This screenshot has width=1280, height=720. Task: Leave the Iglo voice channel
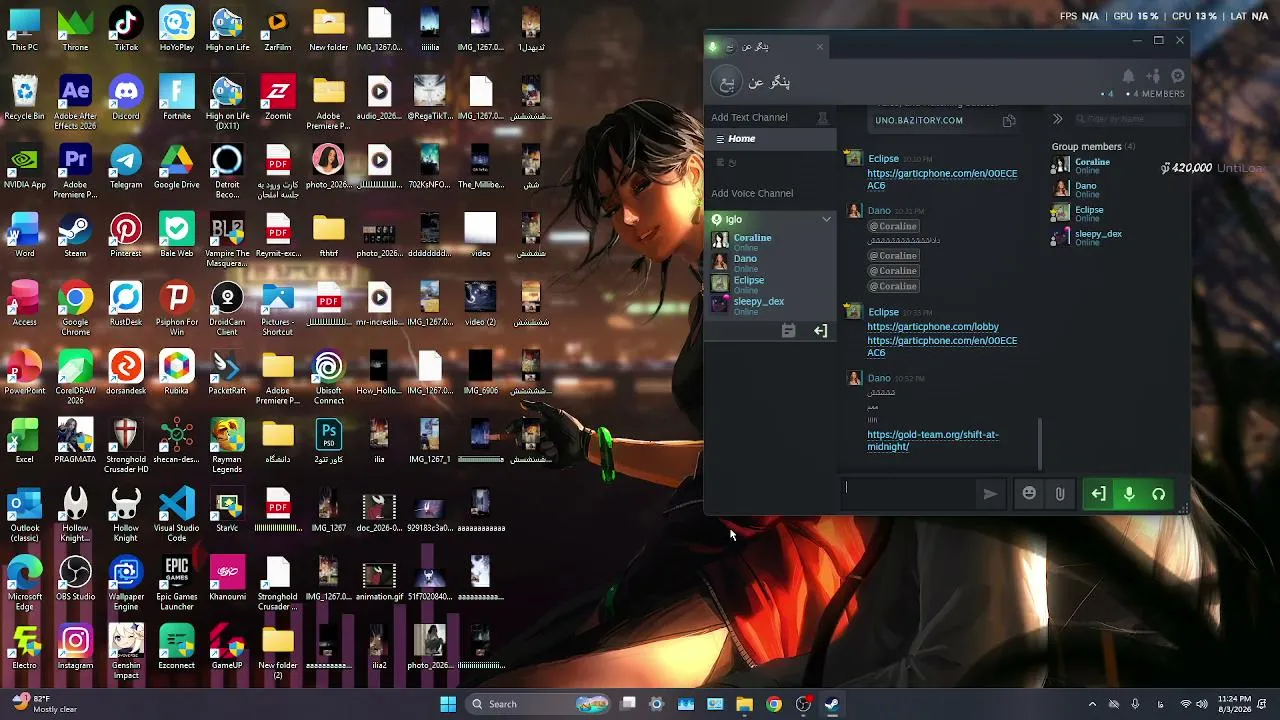821,331
